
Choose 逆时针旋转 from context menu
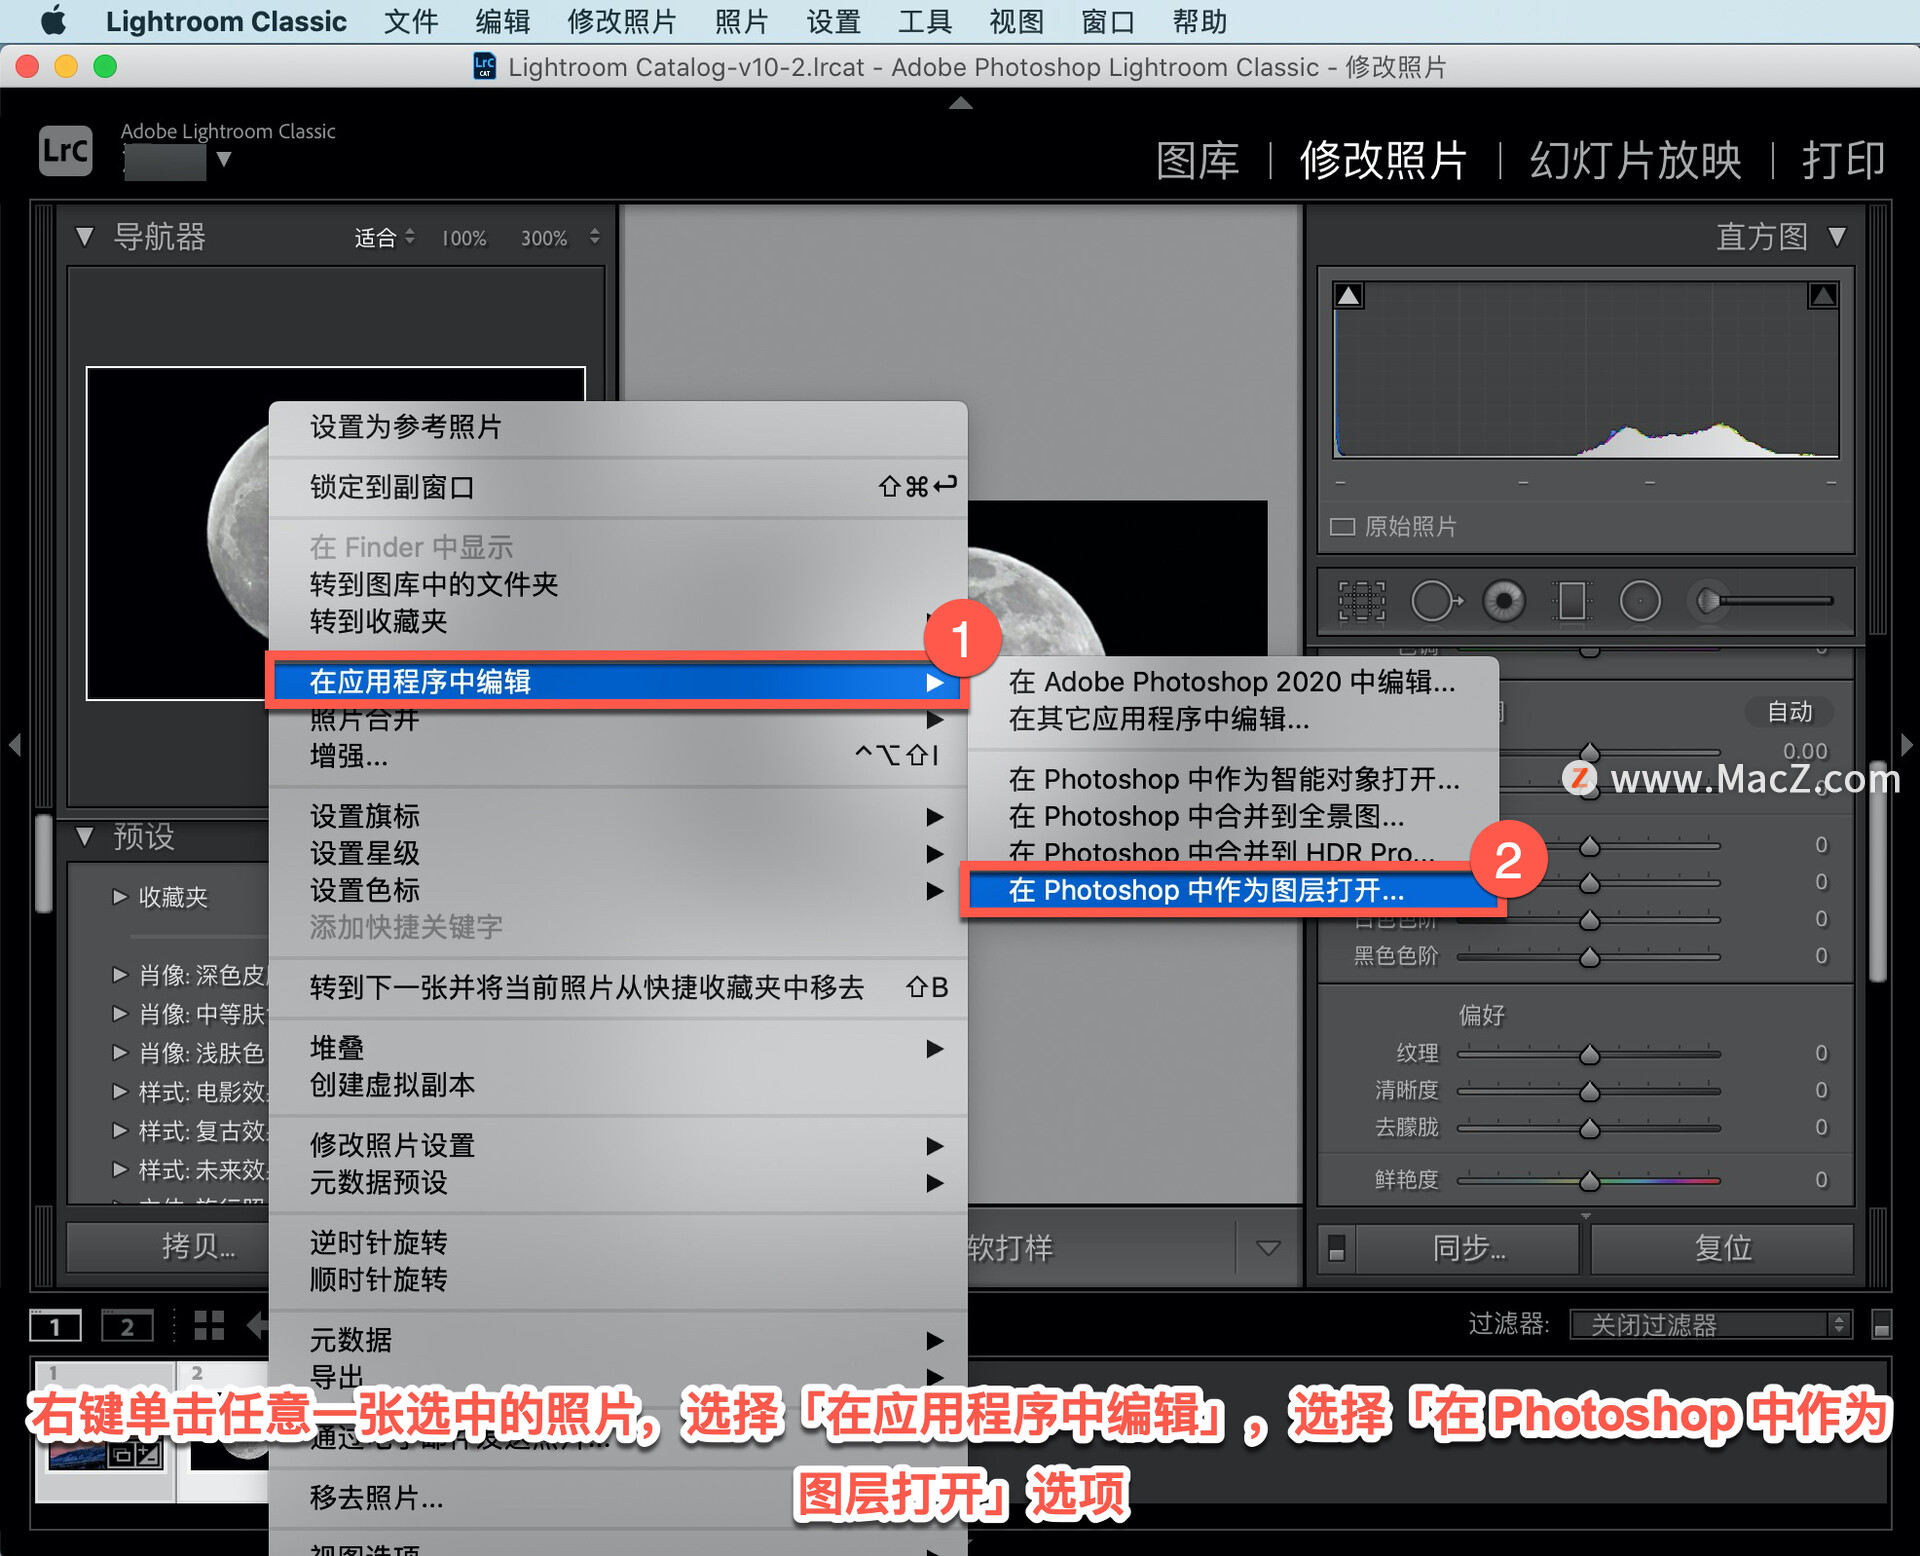pos(618,1243)
